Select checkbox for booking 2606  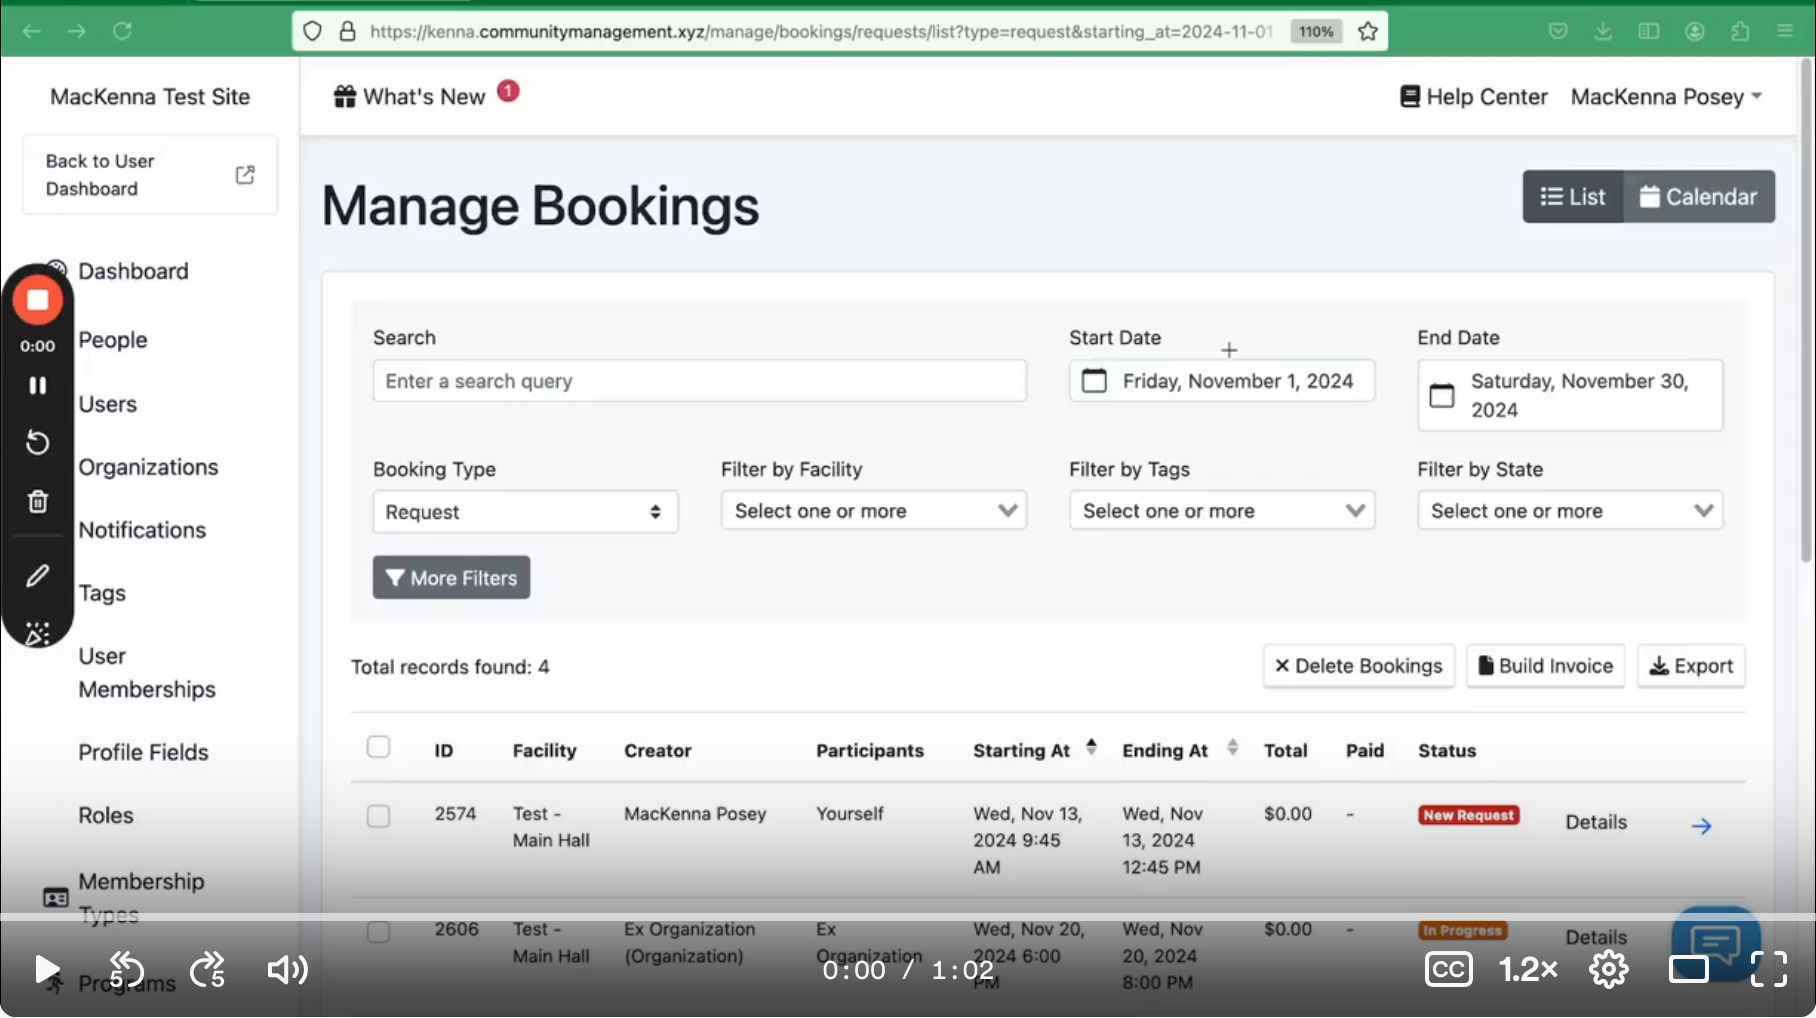(378, 932)
